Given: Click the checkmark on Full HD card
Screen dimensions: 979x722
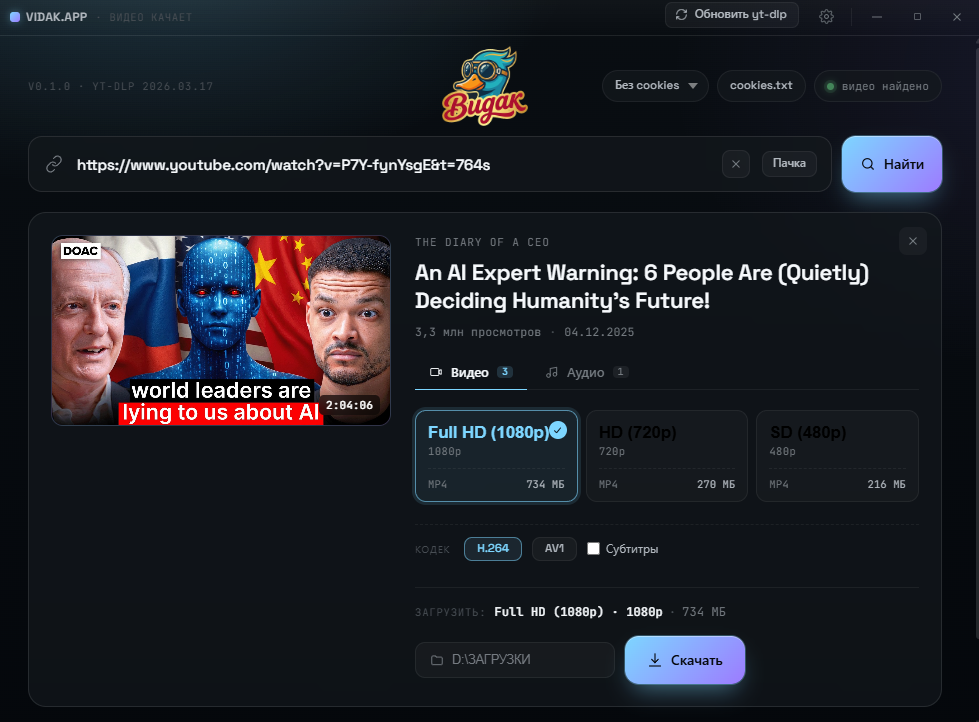Looking at the screenshot, I should [x=558, y=430].
